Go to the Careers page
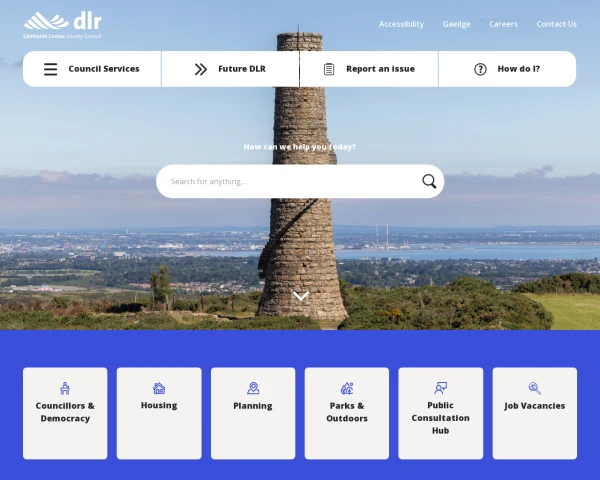600x480 pixels. pyautogui.click(x=503, y=24)
